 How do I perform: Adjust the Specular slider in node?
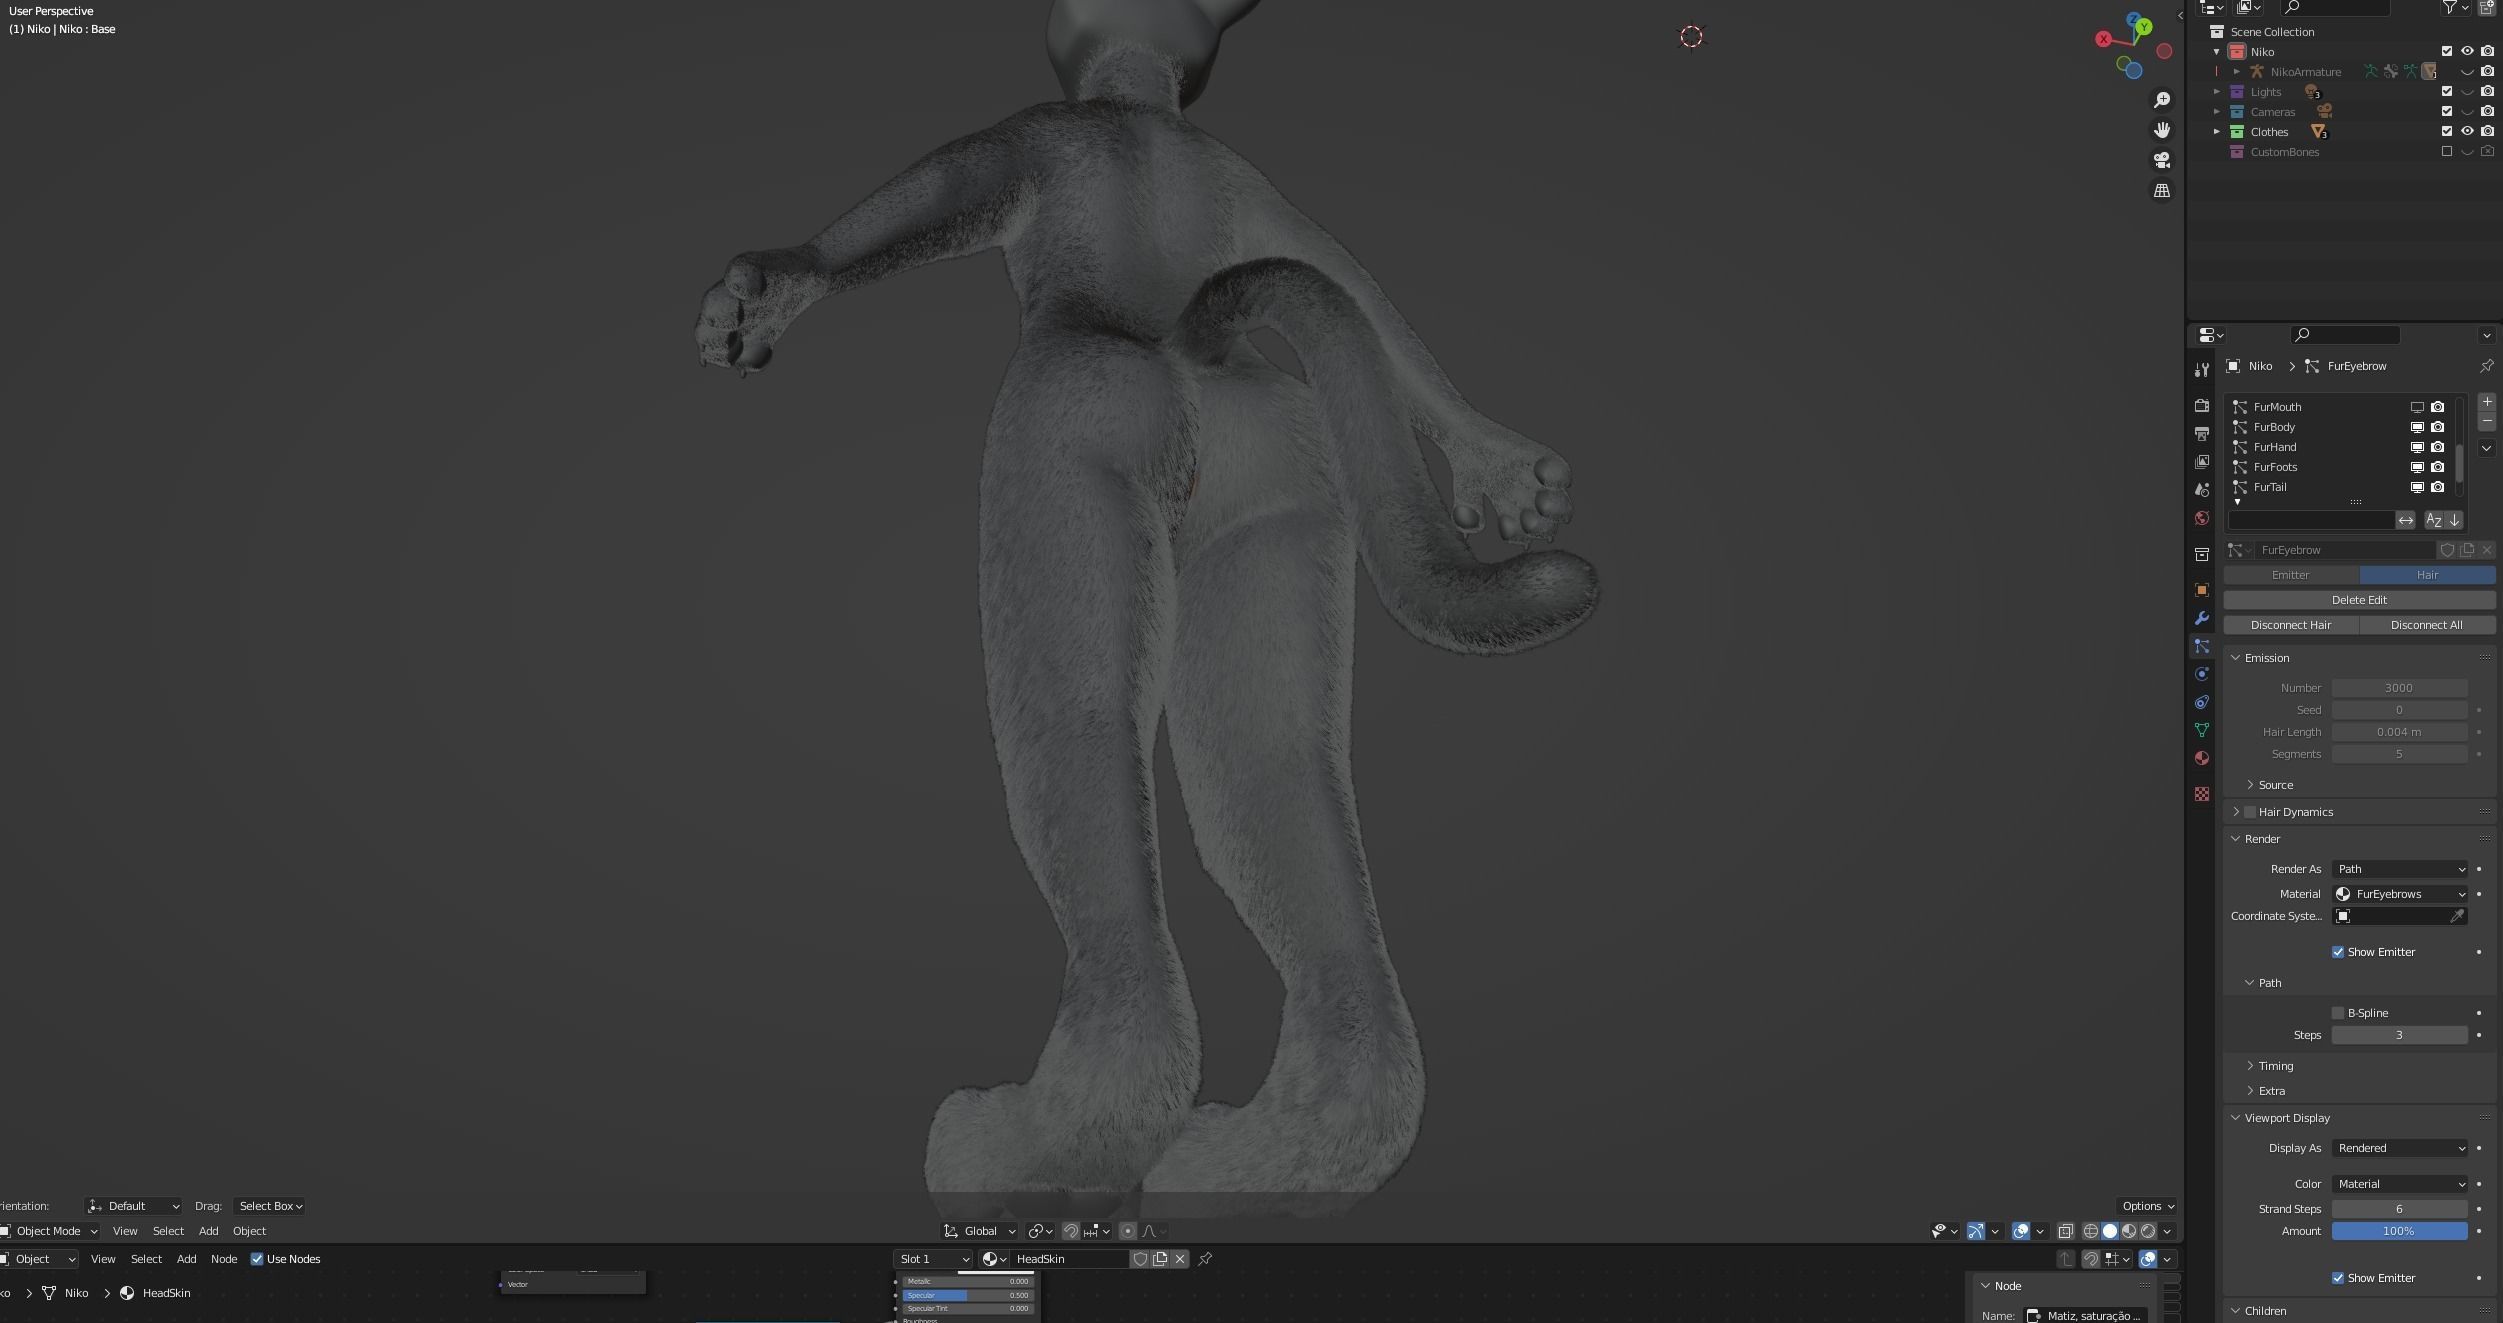point(967,1295)
